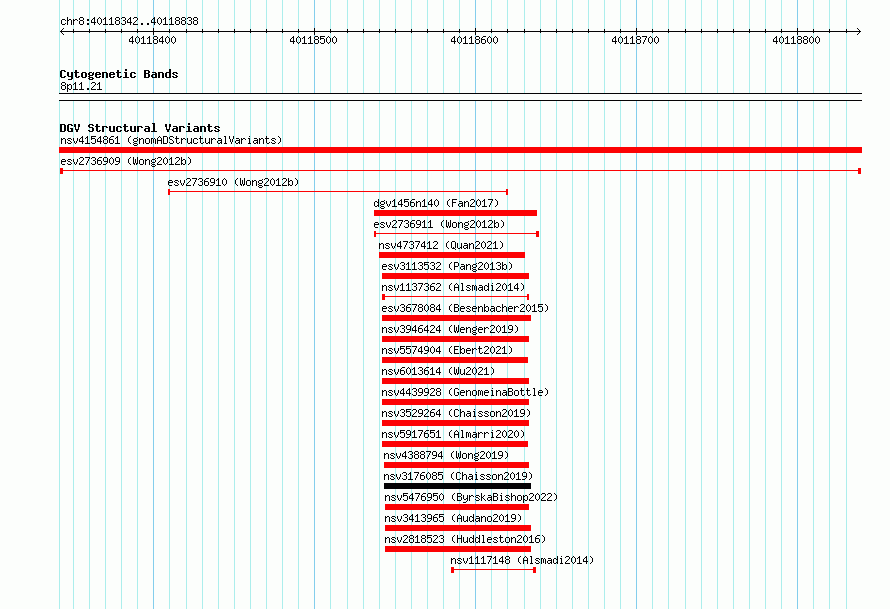
Task: Click nsv5917651 (Almarri2020) label
Action: click(453, 434)
